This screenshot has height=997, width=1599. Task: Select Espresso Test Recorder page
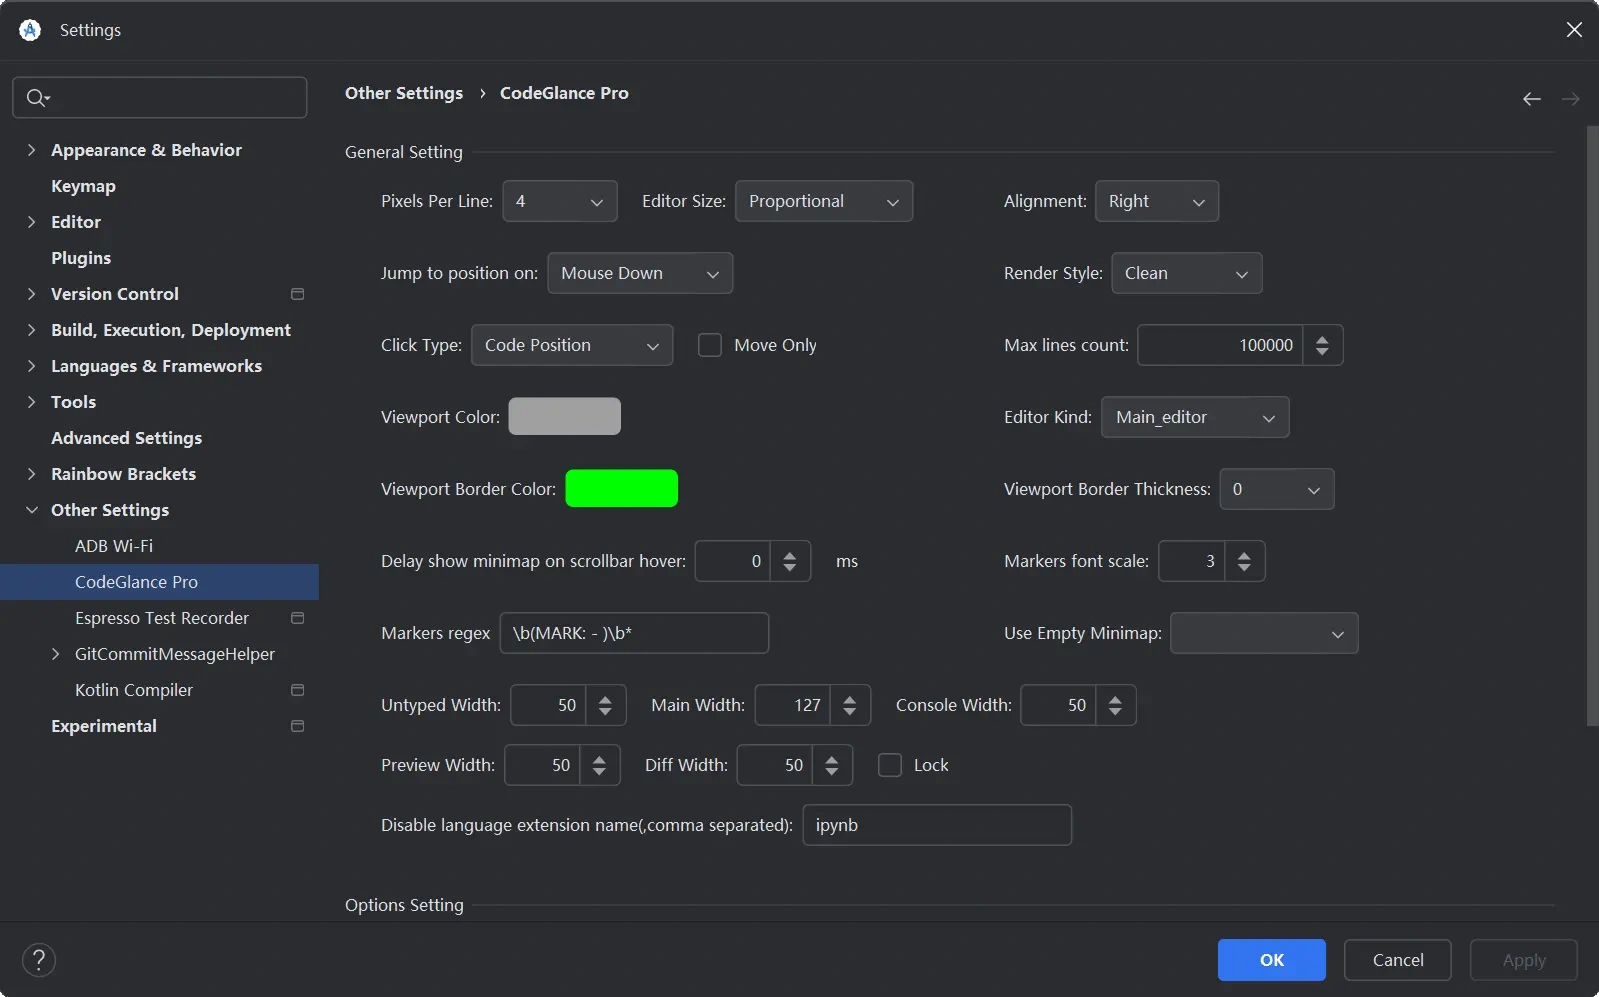(x=162, y=618)
